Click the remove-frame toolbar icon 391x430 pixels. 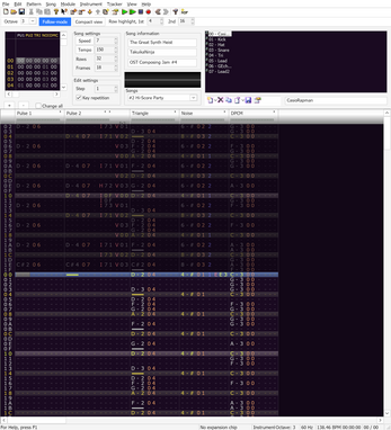pyautogui.click(x=81, y=12)
